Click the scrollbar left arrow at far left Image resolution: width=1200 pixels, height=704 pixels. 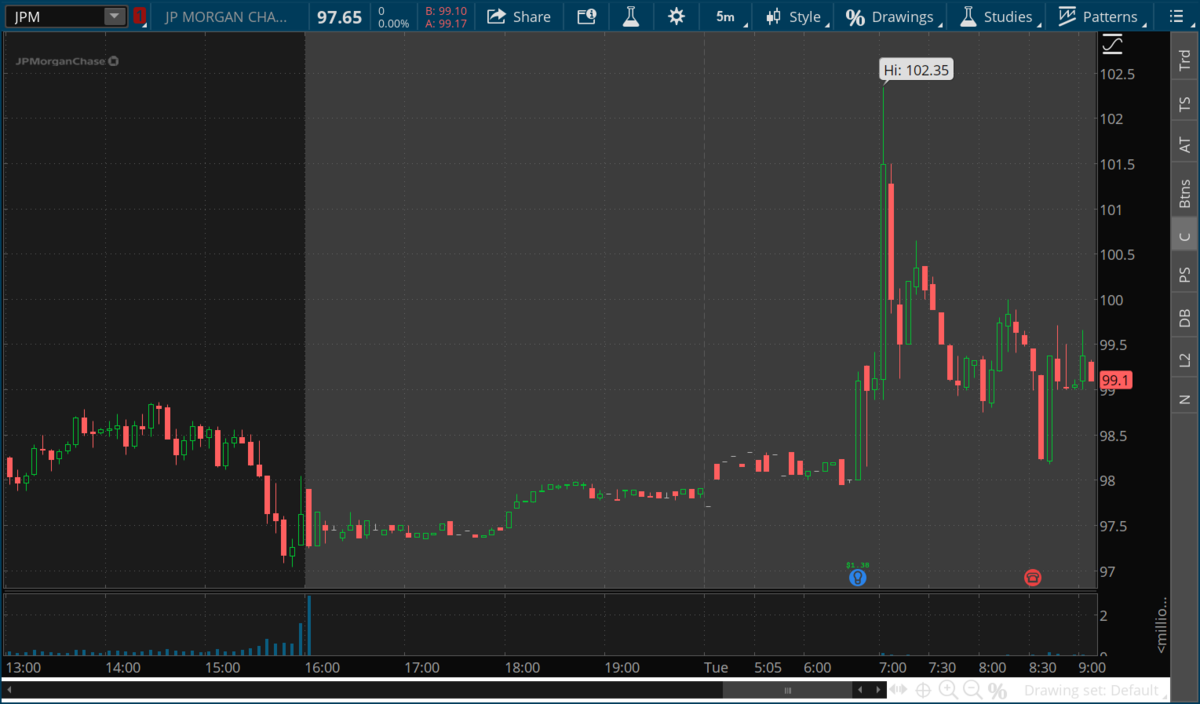(10, 690)
